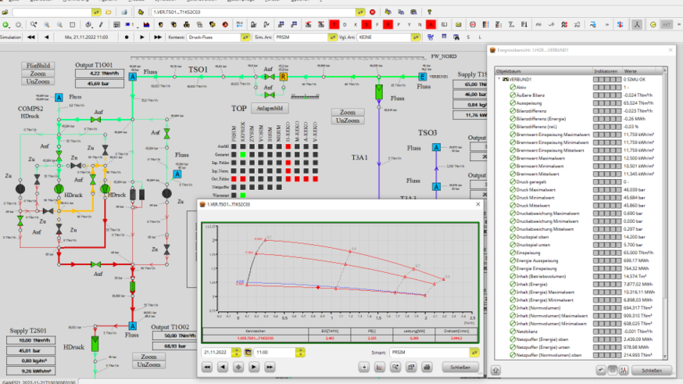Toggle the check icon beside Netzbilanz
Screen dimensions: 683x384
click(x=513, y=331)
